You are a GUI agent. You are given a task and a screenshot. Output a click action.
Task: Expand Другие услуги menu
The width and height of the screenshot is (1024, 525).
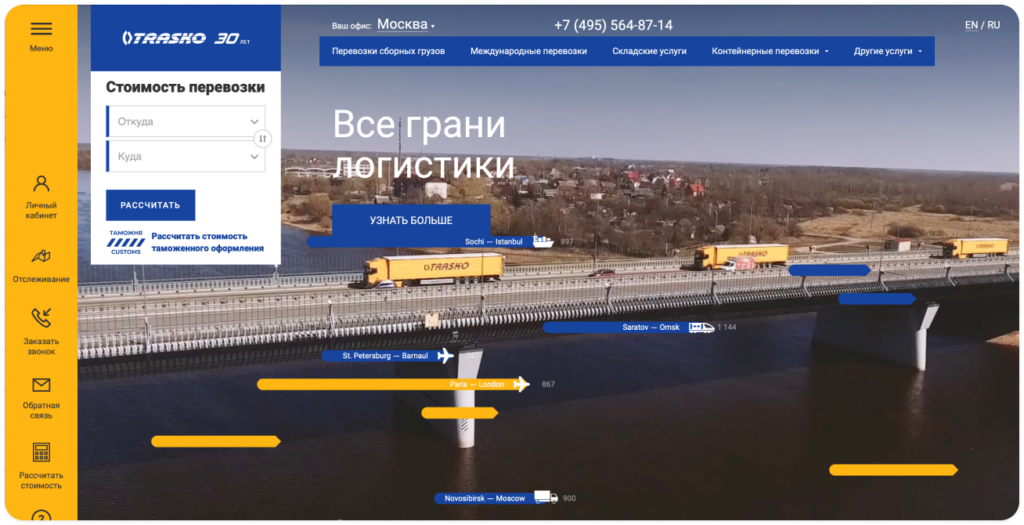point(888,51)
